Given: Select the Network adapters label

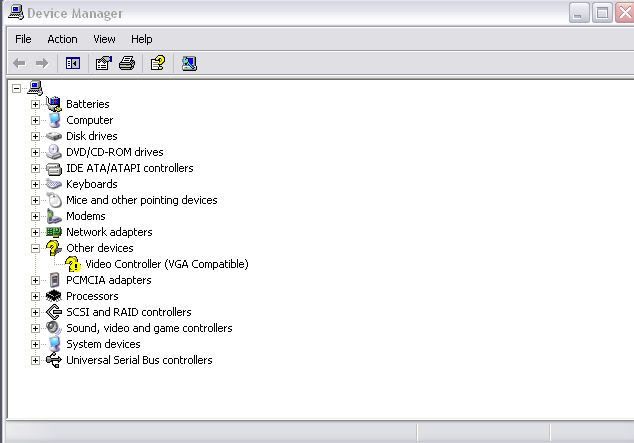Looking at the screenshot, I should 109,232.
